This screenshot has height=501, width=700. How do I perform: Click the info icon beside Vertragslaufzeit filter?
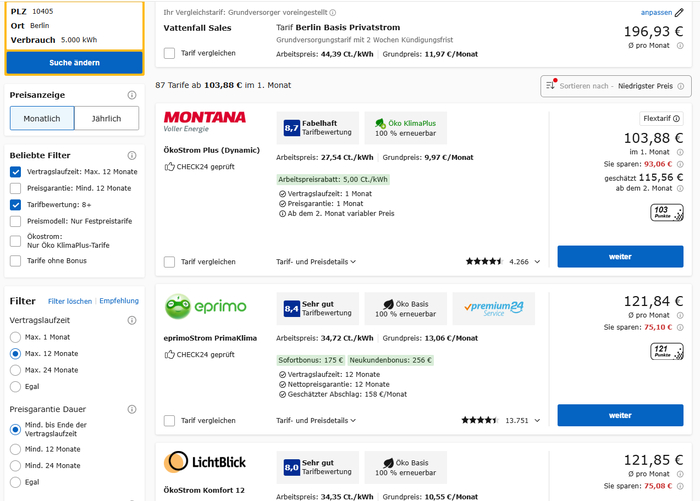coord(132,320)
